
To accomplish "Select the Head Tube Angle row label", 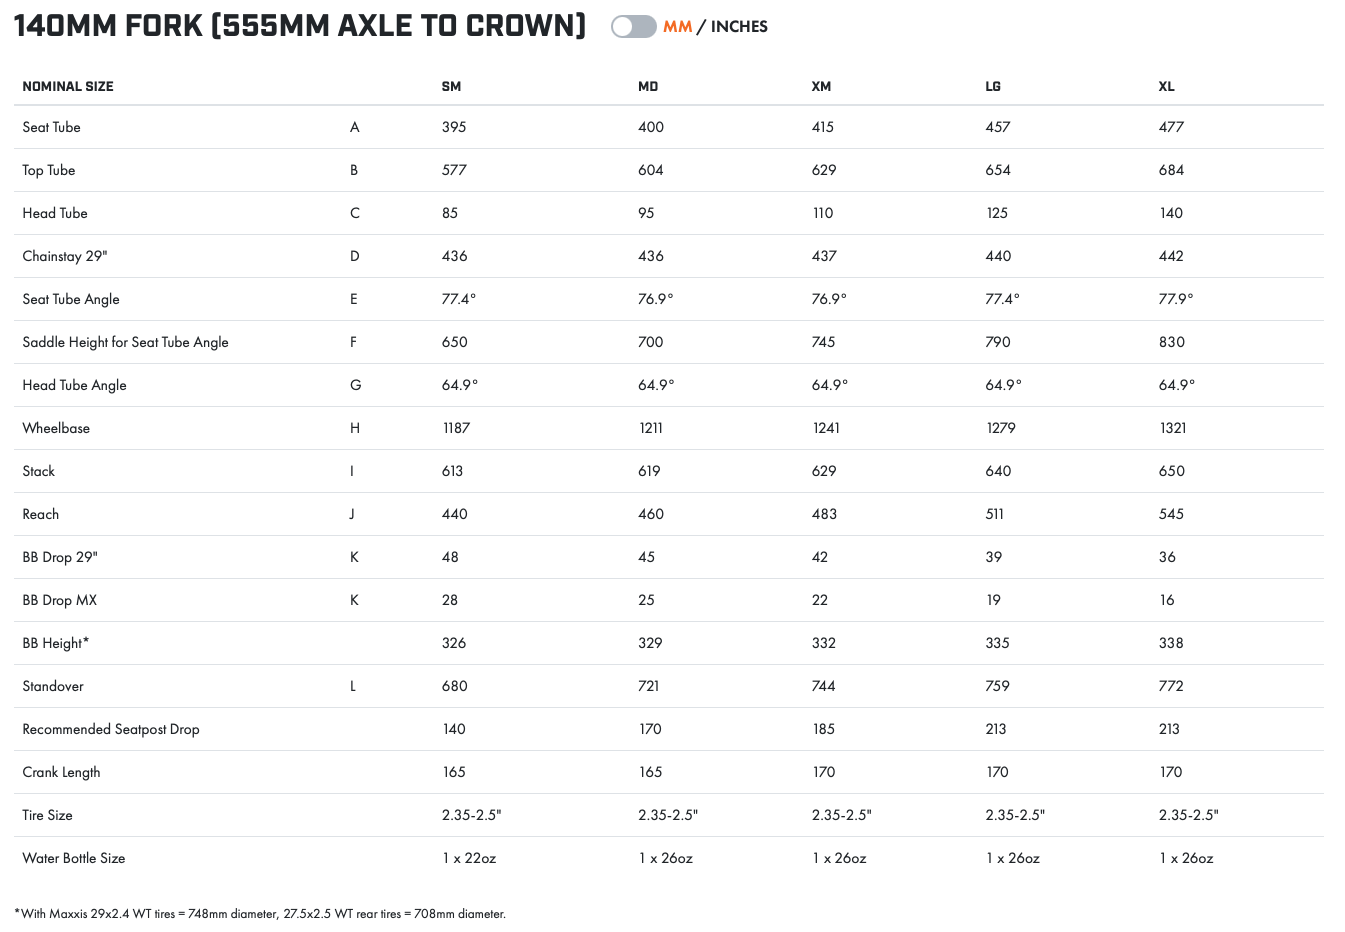I will (75, 385).
